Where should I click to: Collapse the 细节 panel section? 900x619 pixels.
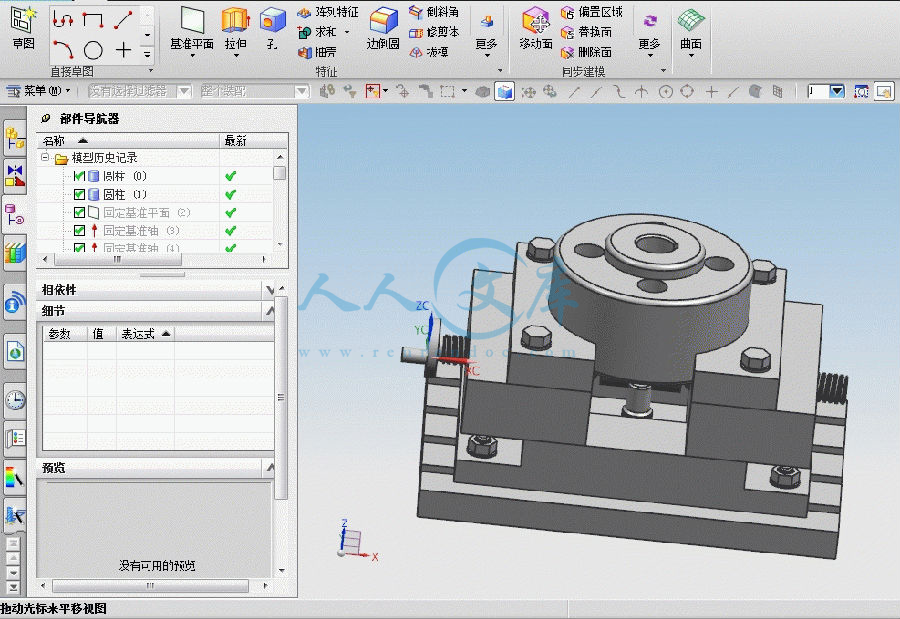point(270,311)
